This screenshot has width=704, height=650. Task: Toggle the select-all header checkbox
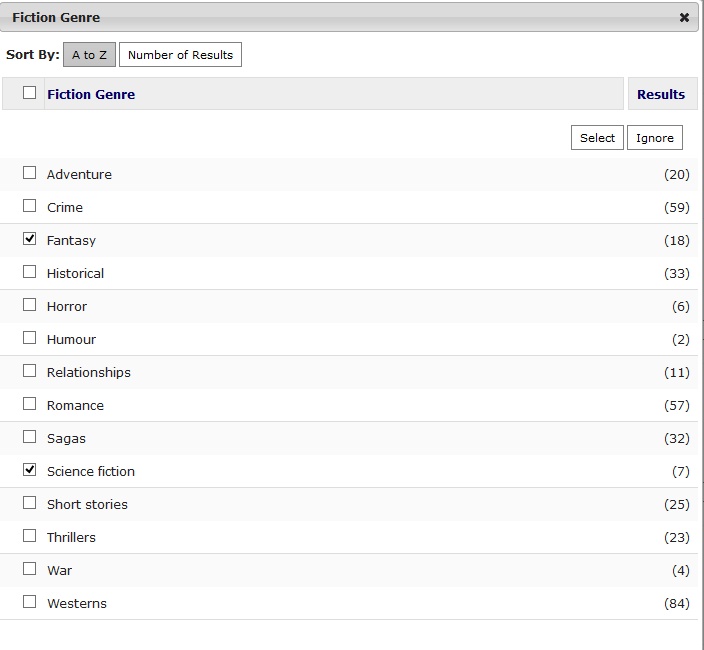point(29,93)
